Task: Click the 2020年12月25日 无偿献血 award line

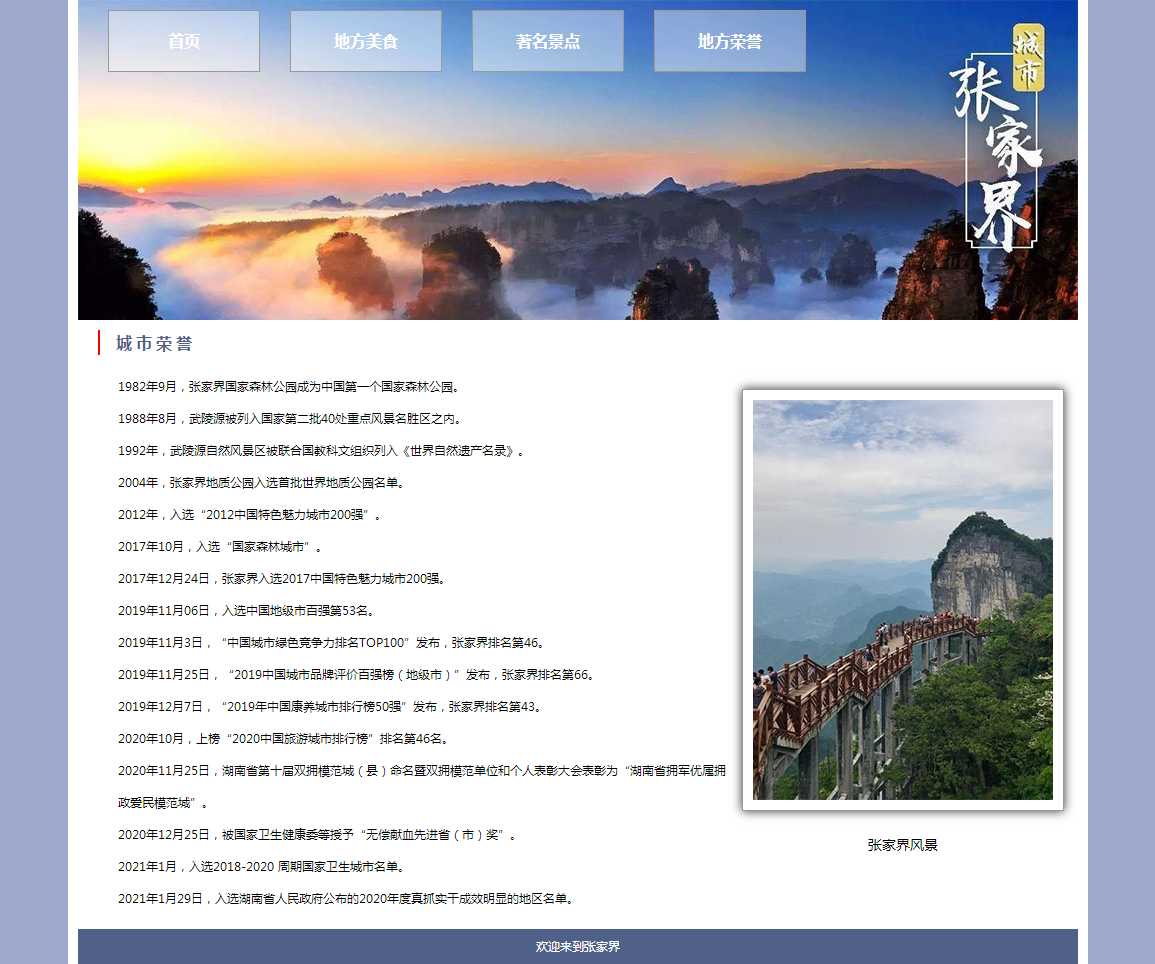Action: point(318,835)
